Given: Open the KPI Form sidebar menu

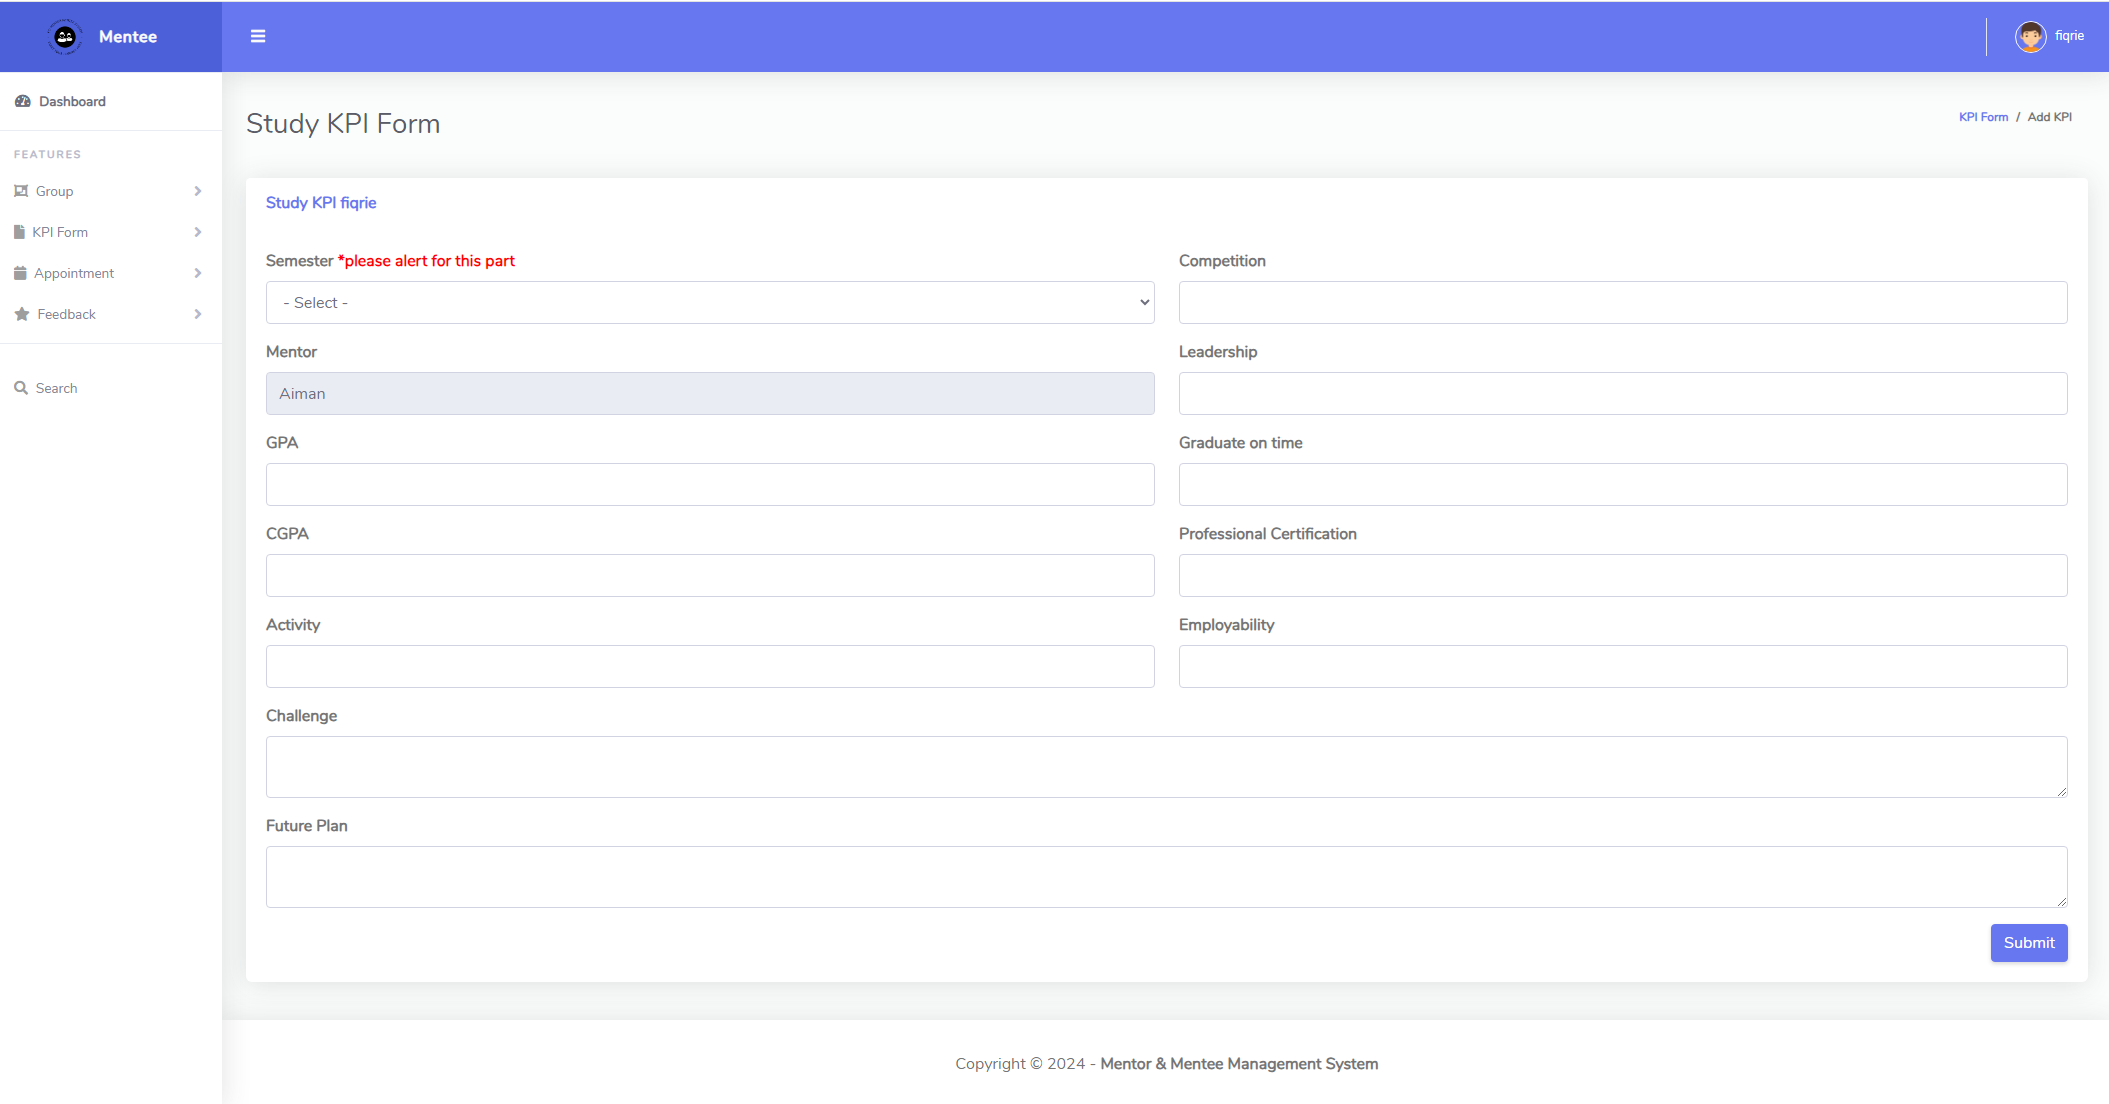Looking at the screenshot, I should point(60,232).
